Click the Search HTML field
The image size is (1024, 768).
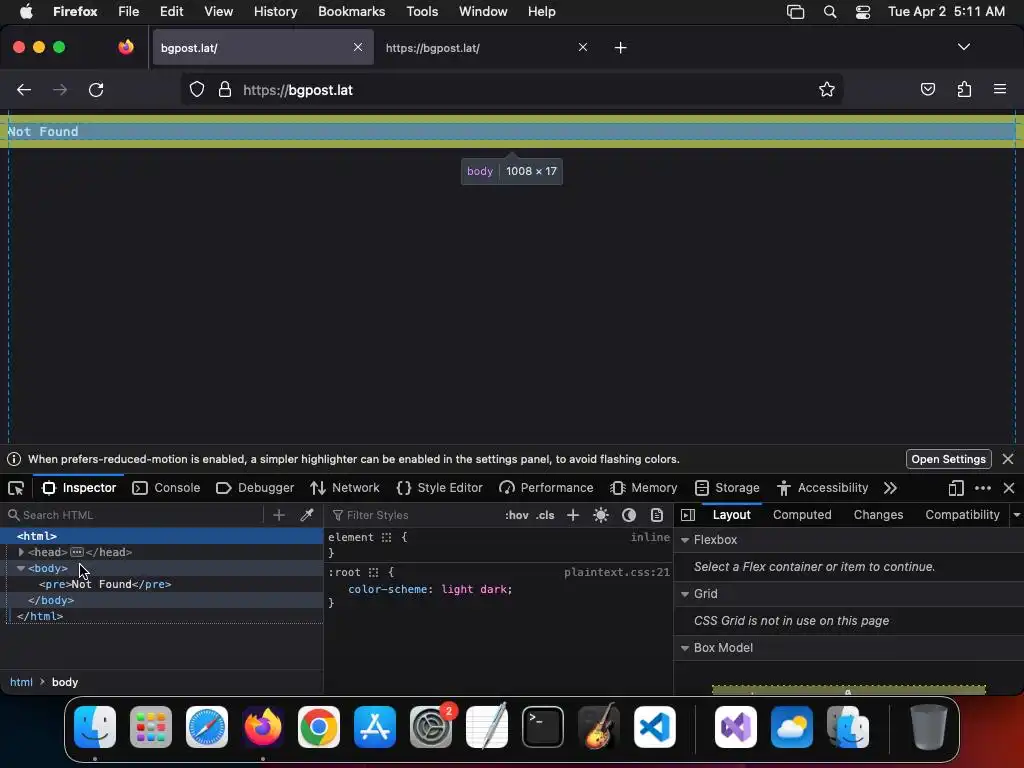tap(133, 515)
